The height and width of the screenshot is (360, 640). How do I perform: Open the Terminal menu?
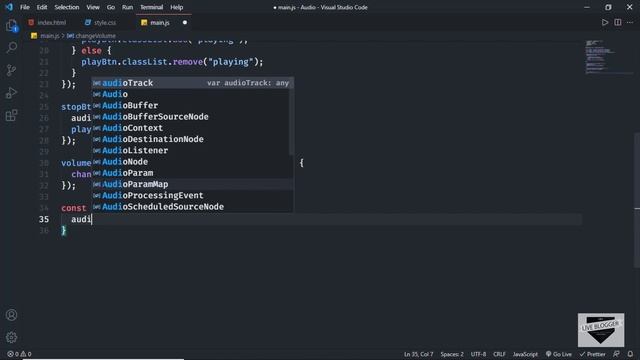[x=151, y=7]
